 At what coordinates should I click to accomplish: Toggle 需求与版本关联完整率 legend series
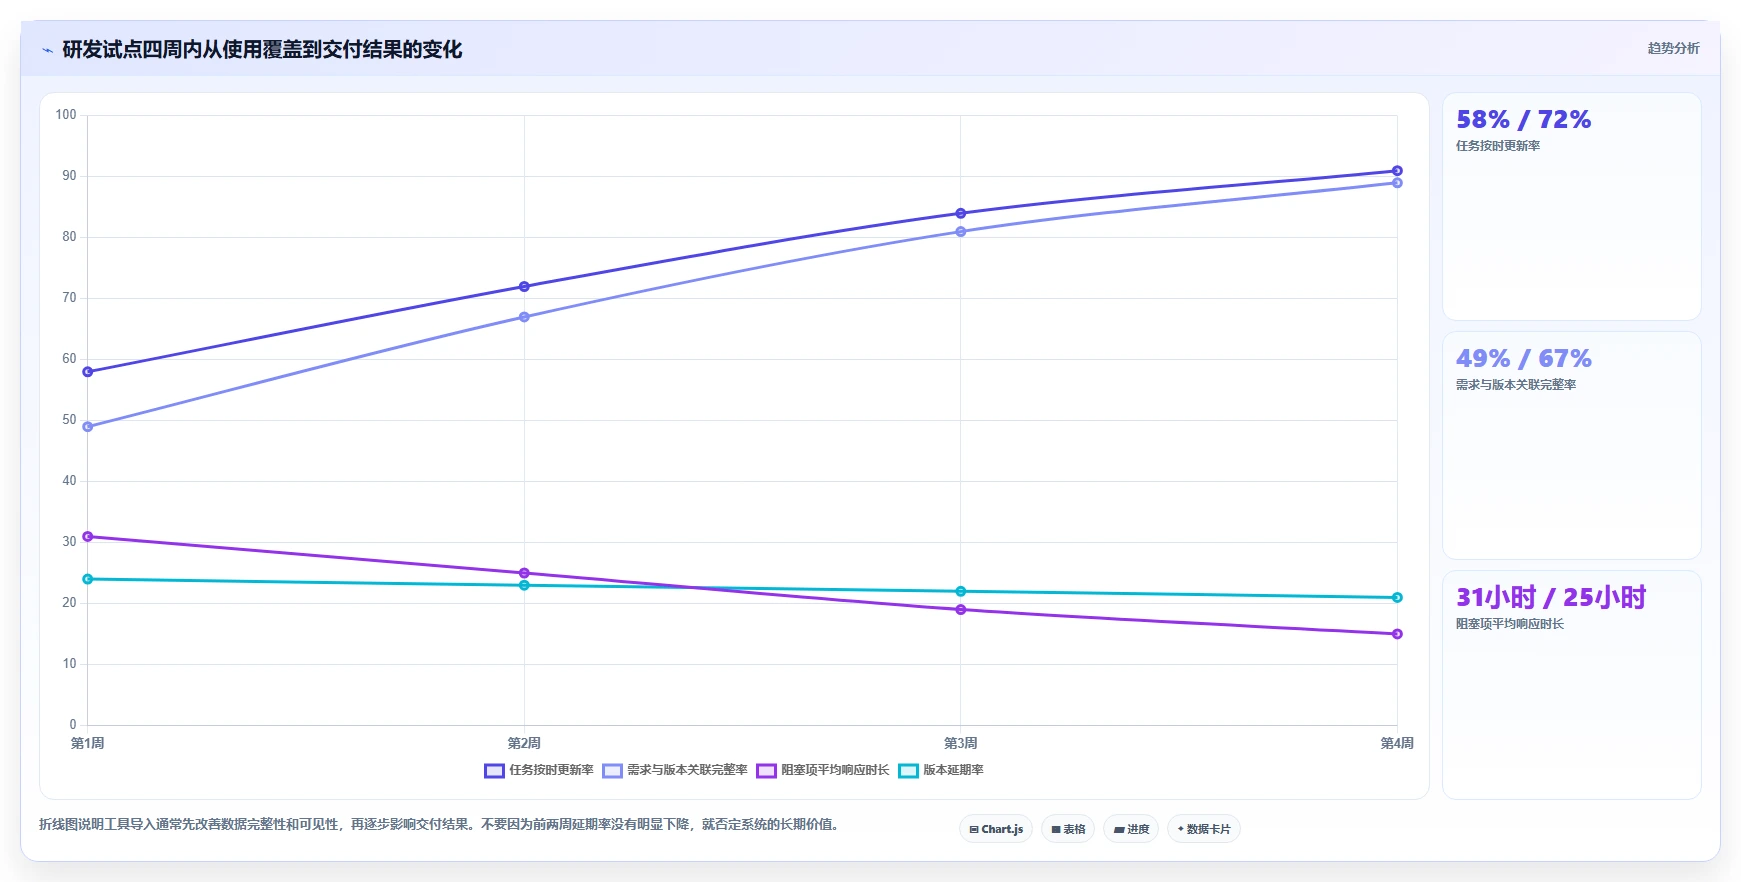pos(675,770)
